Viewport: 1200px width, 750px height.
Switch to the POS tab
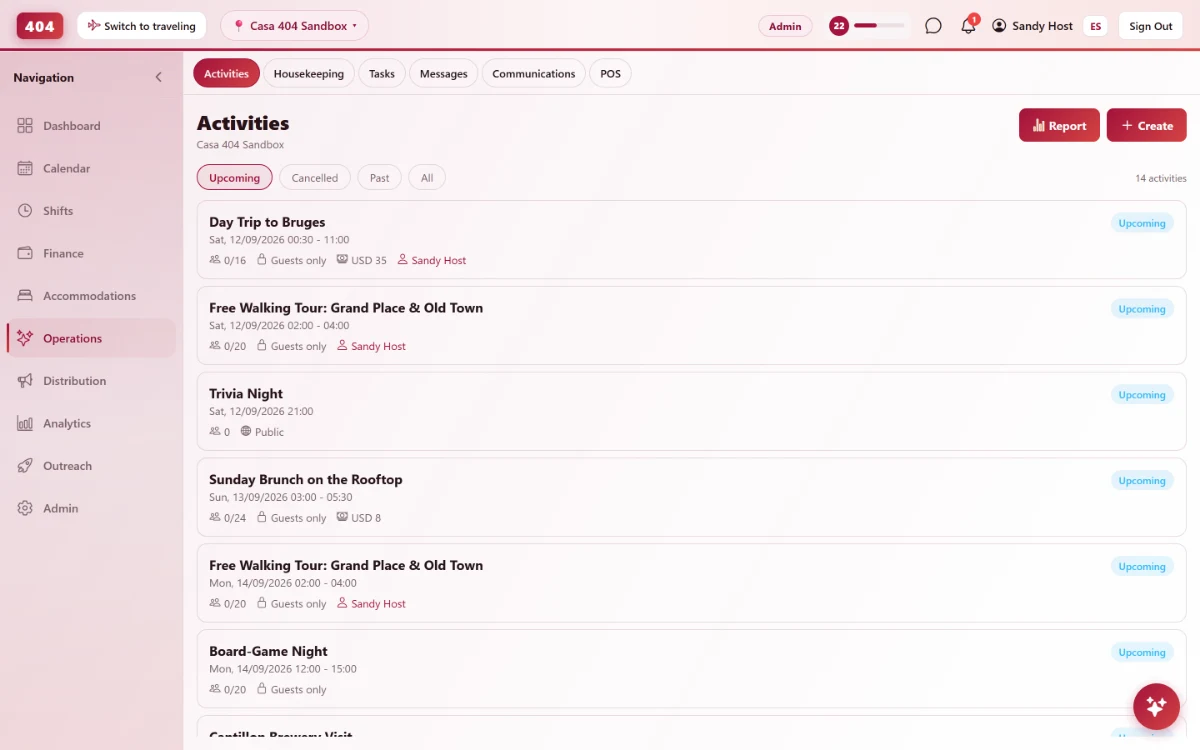coord(611,73)
